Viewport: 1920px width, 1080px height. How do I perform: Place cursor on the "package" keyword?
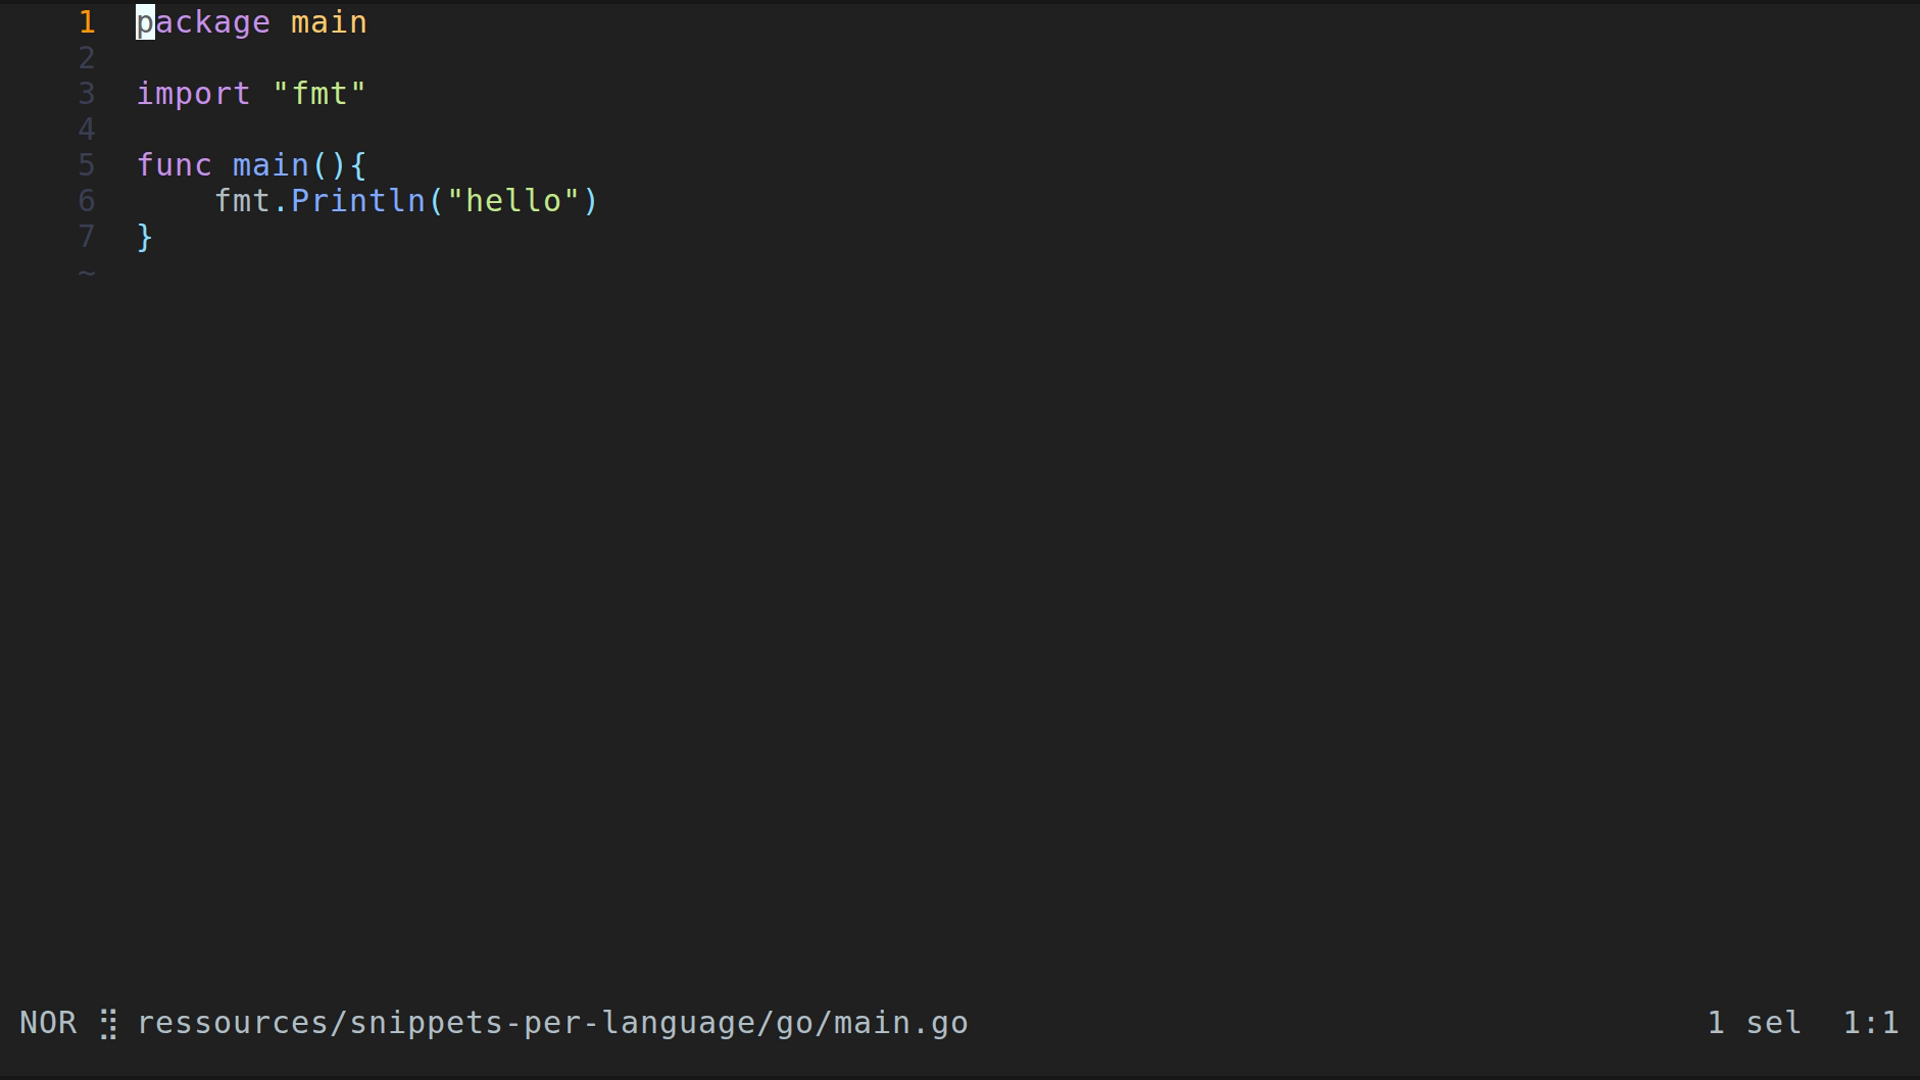coord(203,22)
